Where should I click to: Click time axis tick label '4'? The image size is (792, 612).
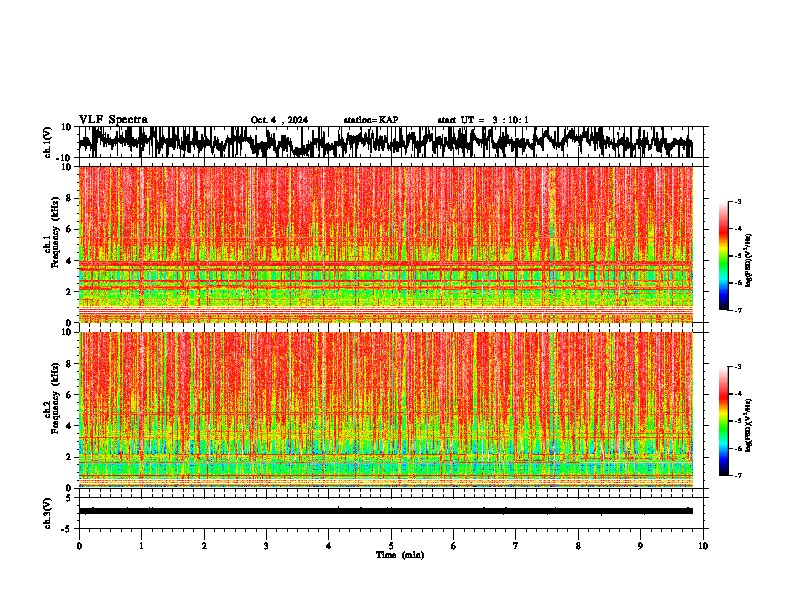point(329,546)
